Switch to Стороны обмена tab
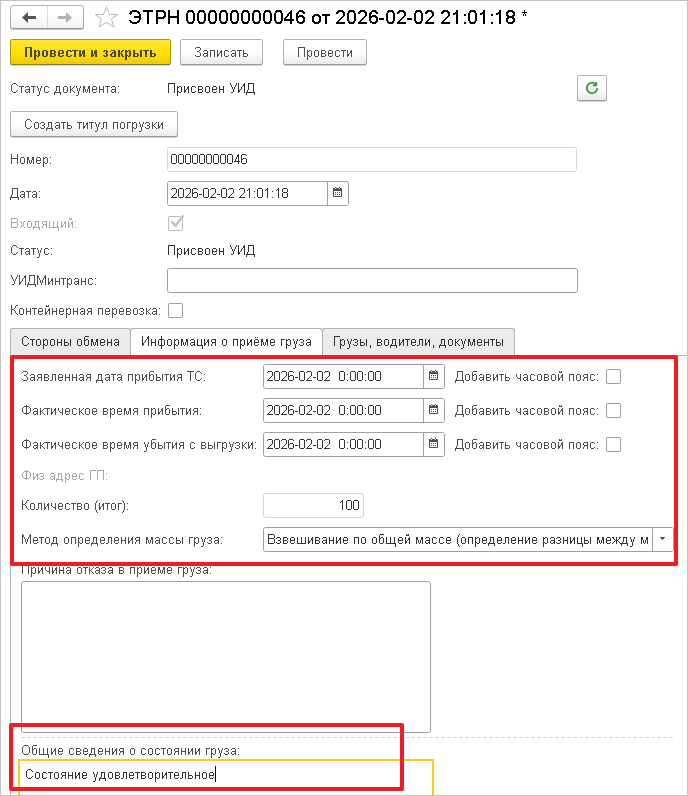The image size is (688, 796). coord(70,342)
